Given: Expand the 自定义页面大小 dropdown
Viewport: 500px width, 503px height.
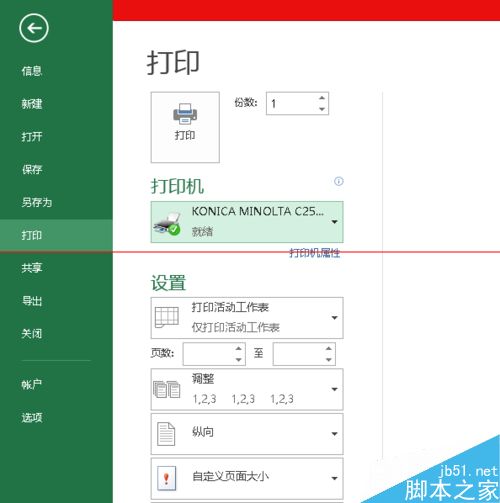Looking at the screenshot, I should coord(334,478).
